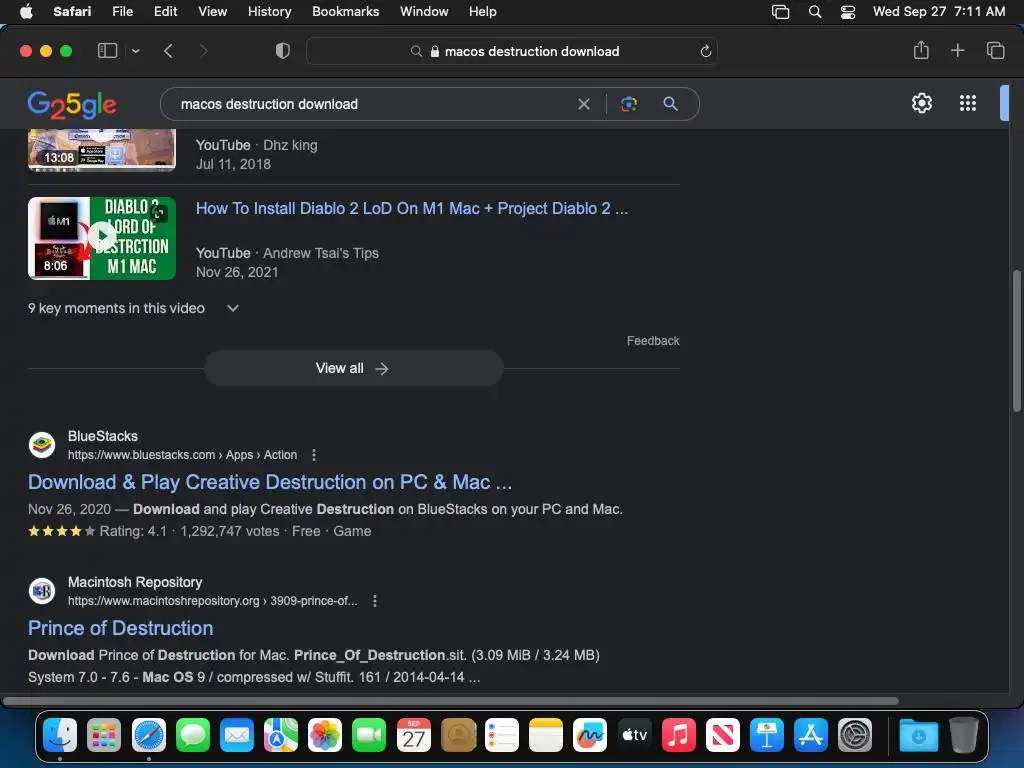Viewport: 1024px width, 768px height.
Task: Open Google quick settings gear
Action: click(921, 103)
